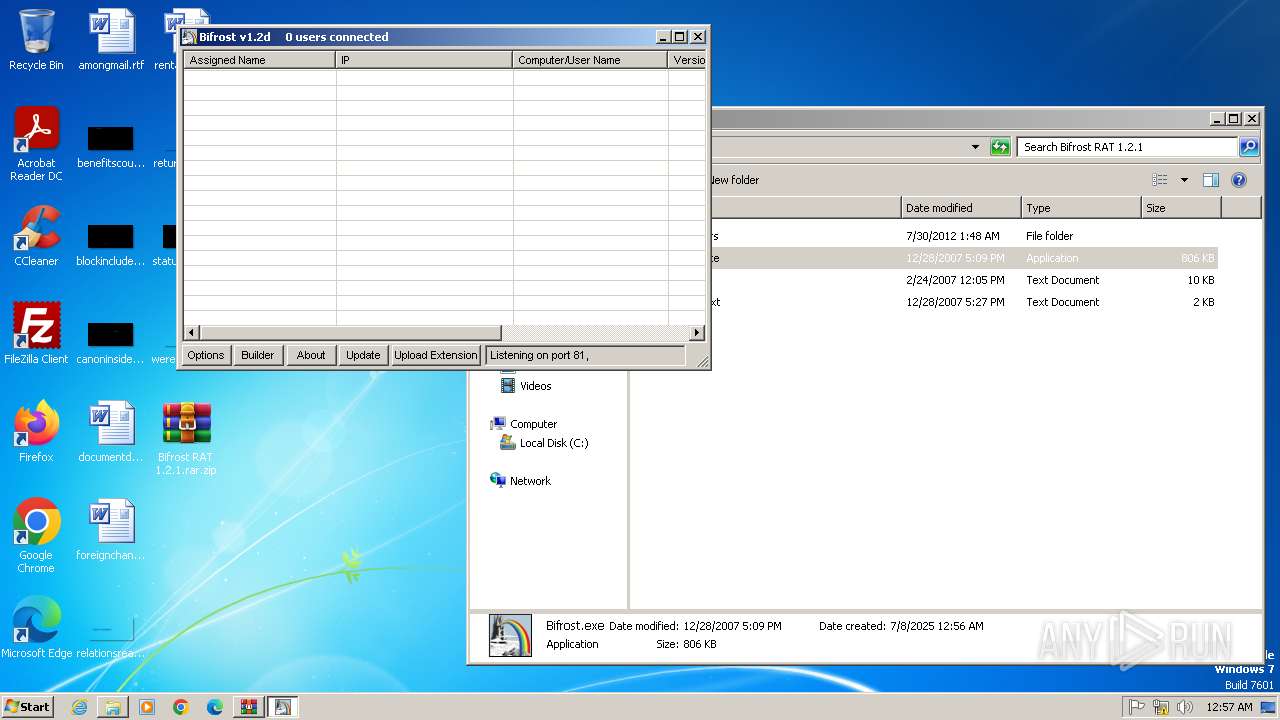Click the Update button in Bifrost
1280x720 pixels.
coord(363,355)
